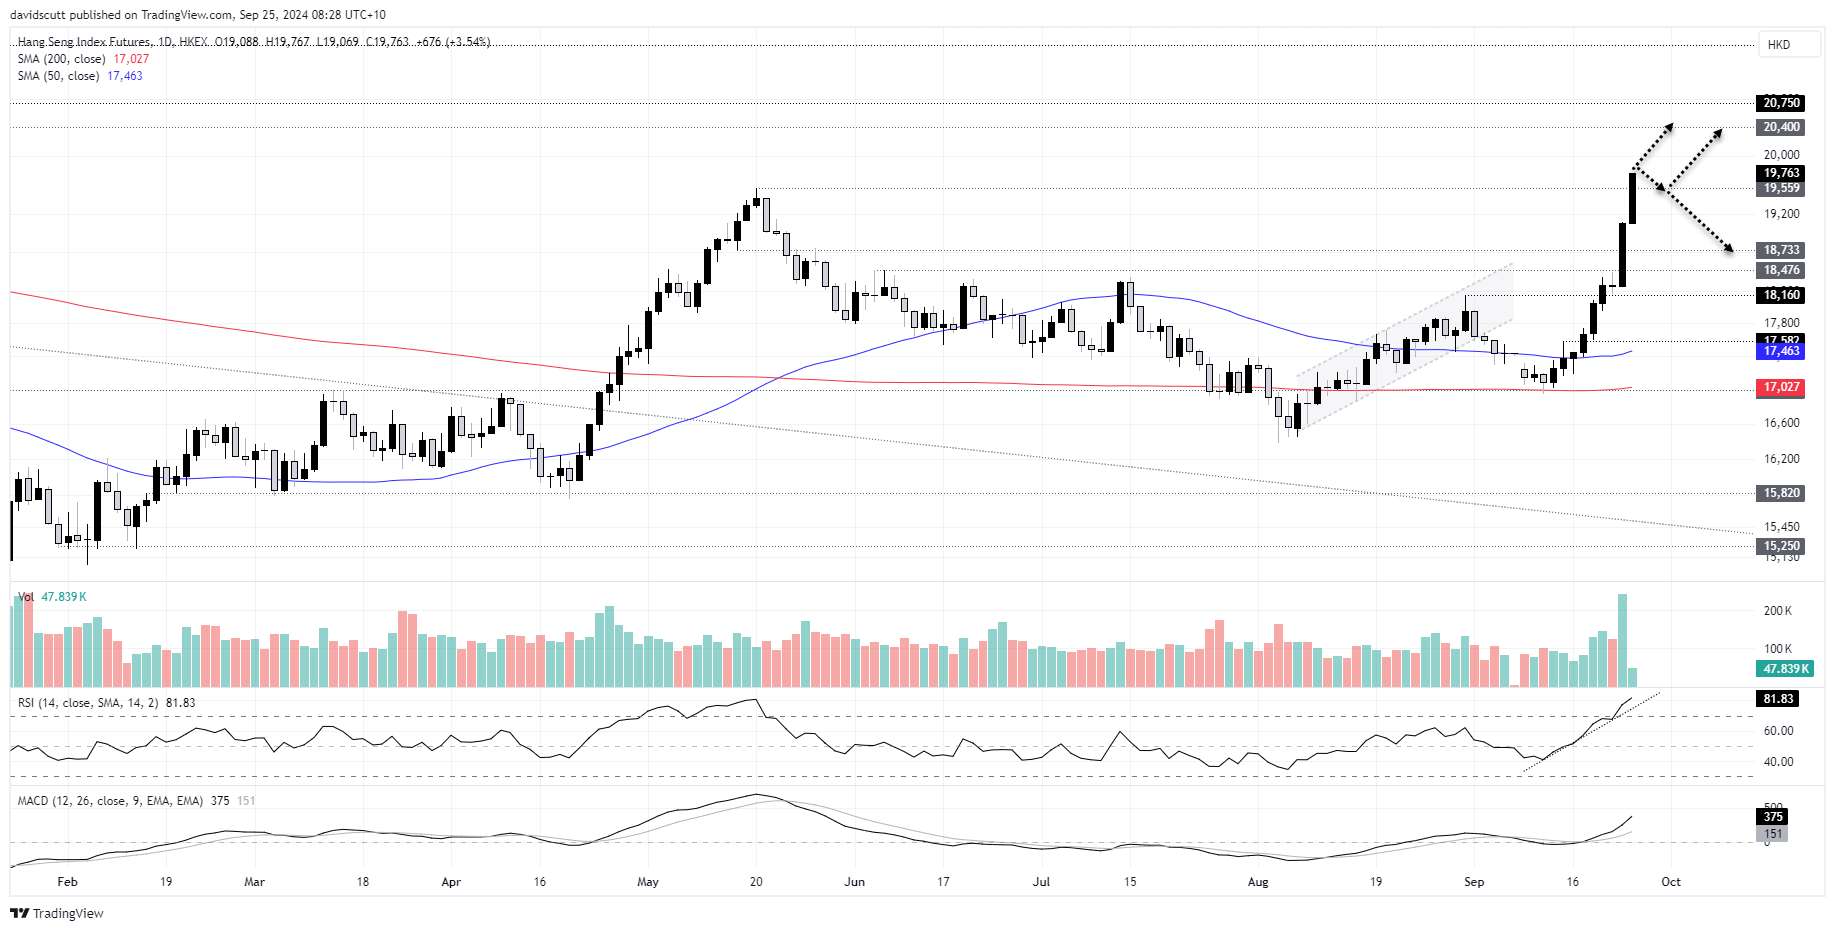Click the 15,250 price level label
Image resolution: width=1835 pixels, height=931 pixels.
1781,546
